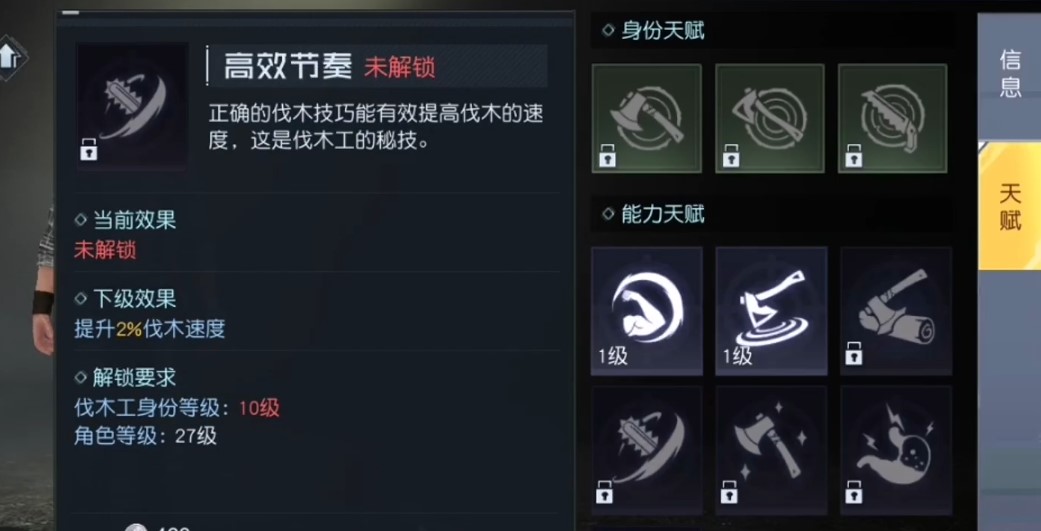Click the home arrow icon at left edge

pos(11,58)
